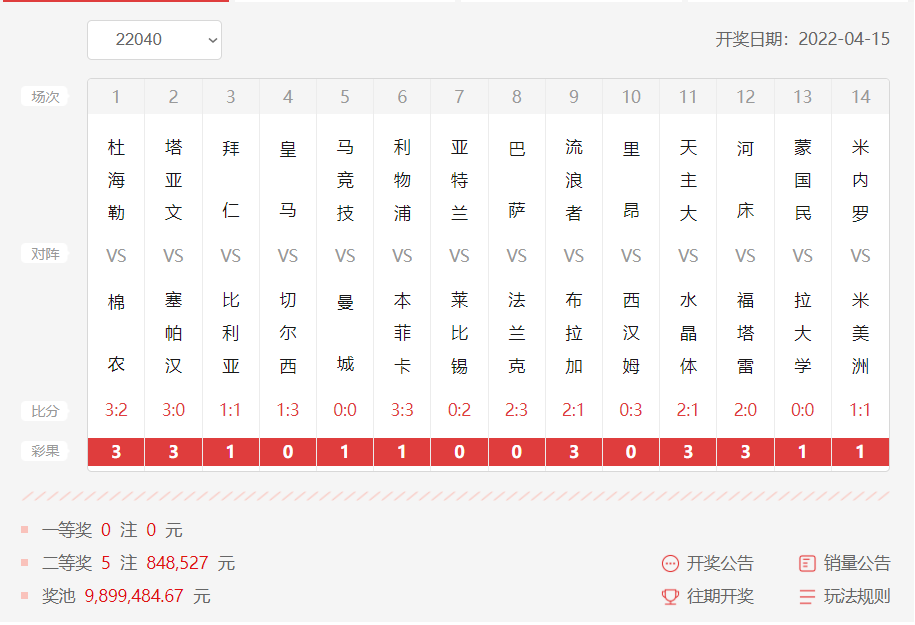Click the document icon next to 销量公告
Image resolution: width=915 pixels, height=625 pixels.
click(807, 564)
